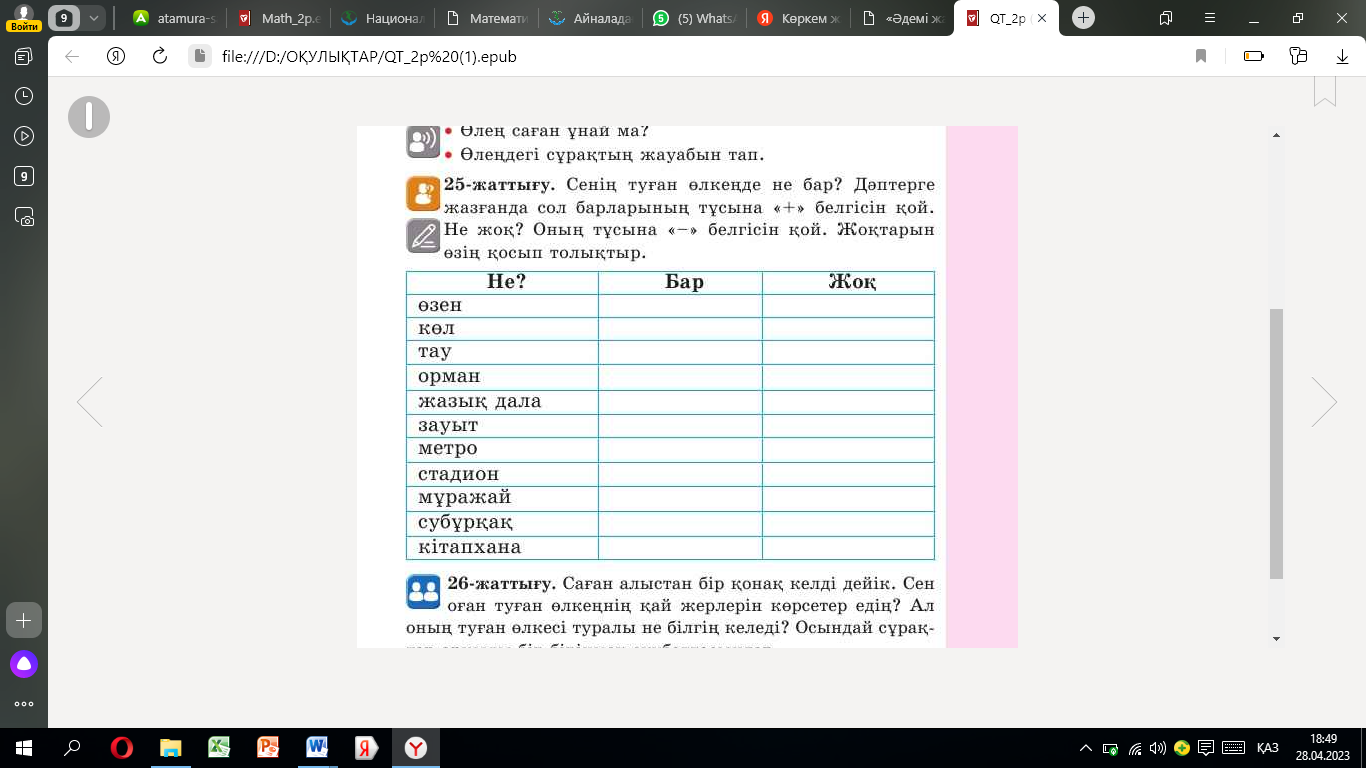1366x768 pixels.
Task: Click the address bar file URL
Action: [x=369, y=57]
